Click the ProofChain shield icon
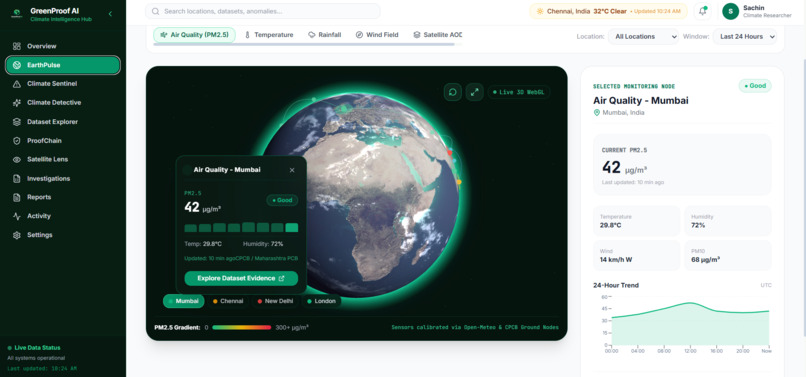 coord(17,140)
